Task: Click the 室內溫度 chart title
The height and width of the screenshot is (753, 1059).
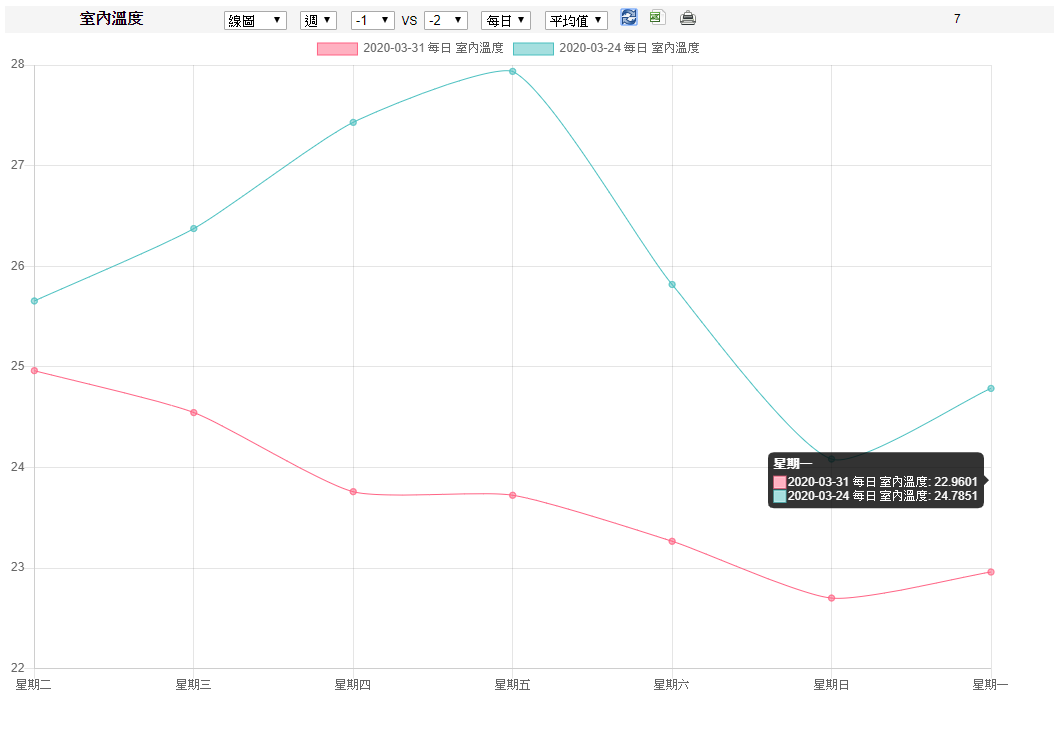Action: [x=111, y=19]
